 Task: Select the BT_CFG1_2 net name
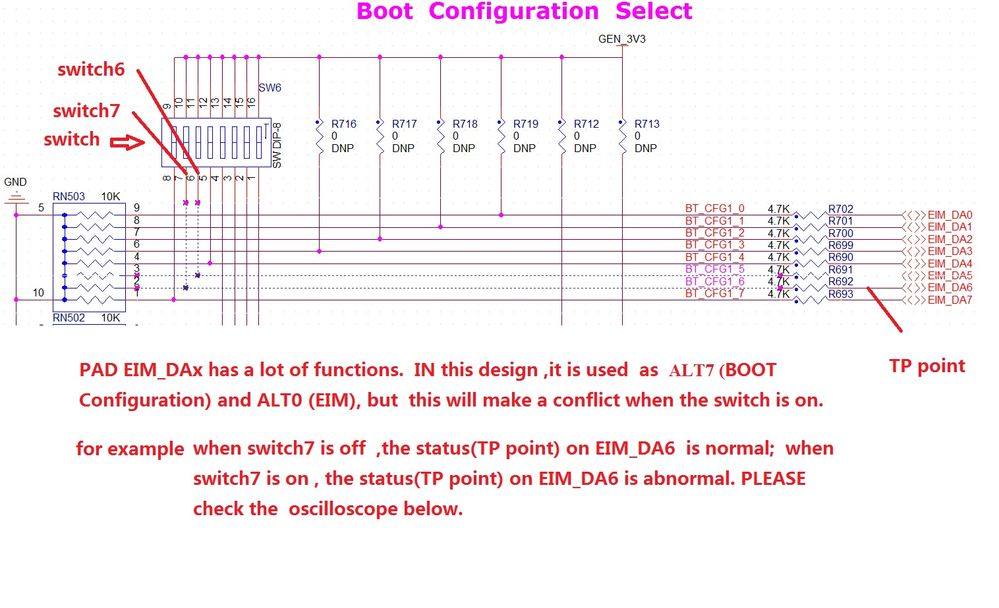tap(714, 233)
